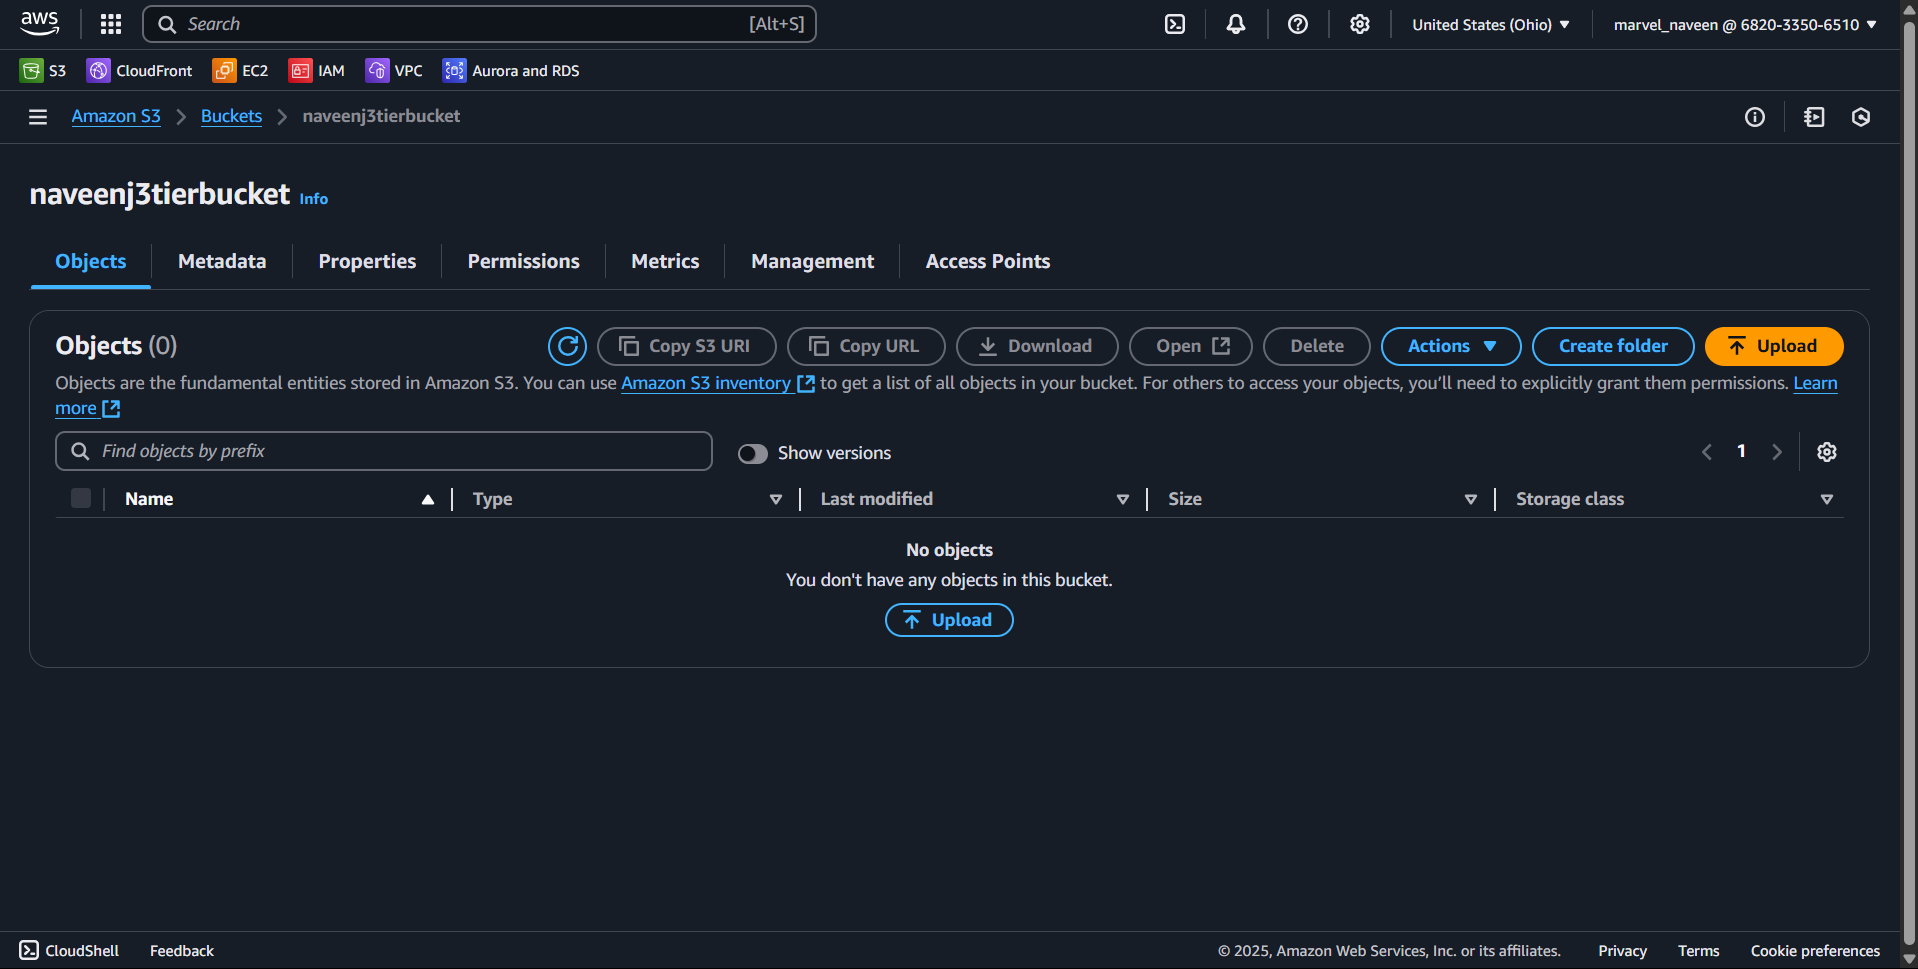Click the Download button
1918x969 pixels.
coord(1037,346)
